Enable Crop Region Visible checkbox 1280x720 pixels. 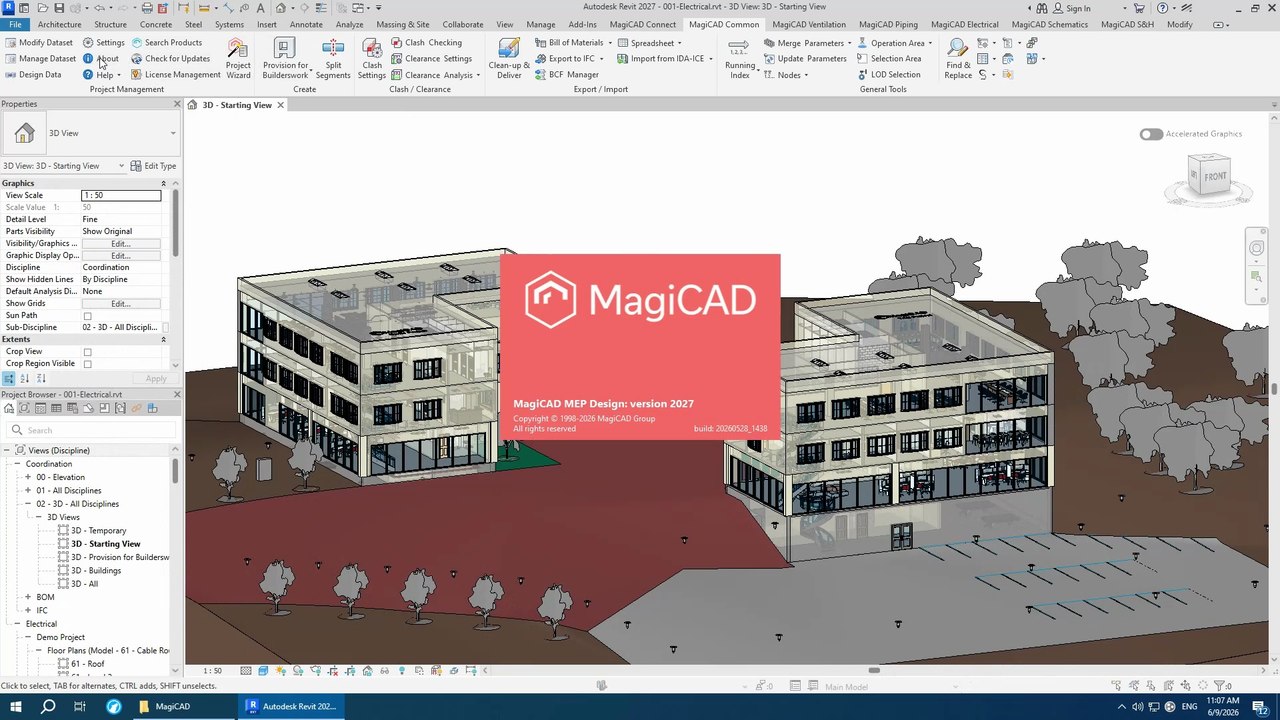pos(87,364)
